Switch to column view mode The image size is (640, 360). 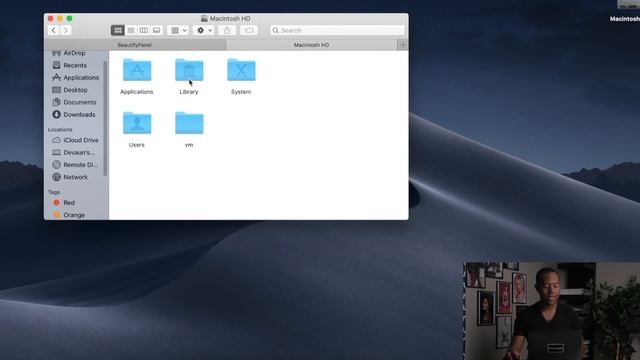click(144, 30)
